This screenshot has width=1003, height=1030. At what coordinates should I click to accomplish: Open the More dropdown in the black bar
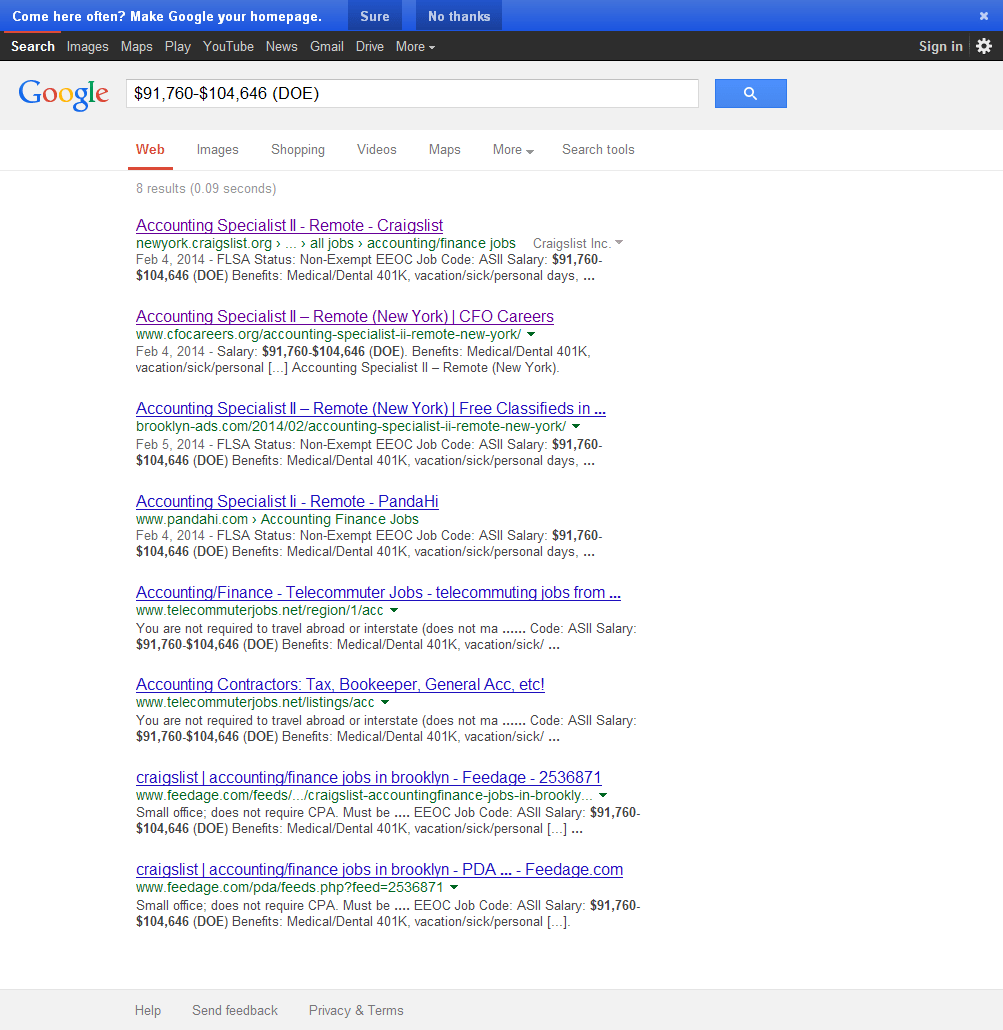tap(415, 47)
